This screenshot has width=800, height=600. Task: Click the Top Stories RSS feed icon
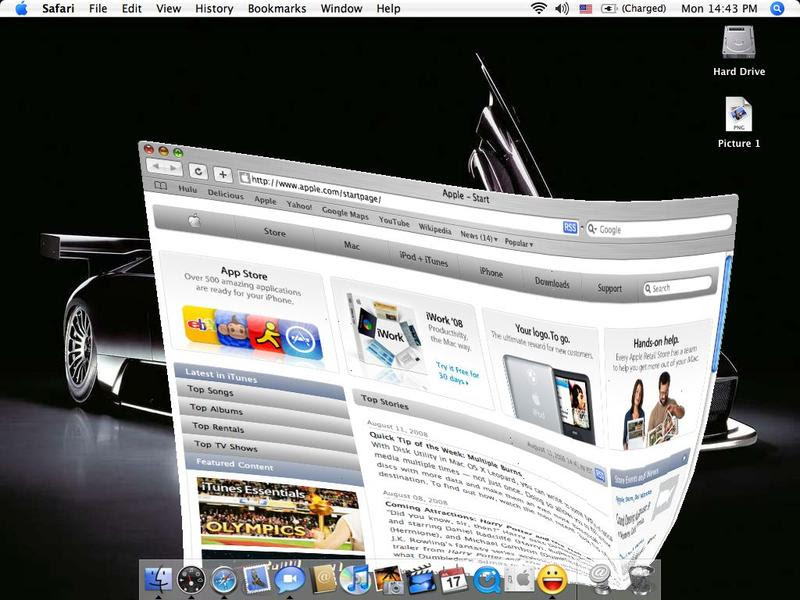(600, 476)
